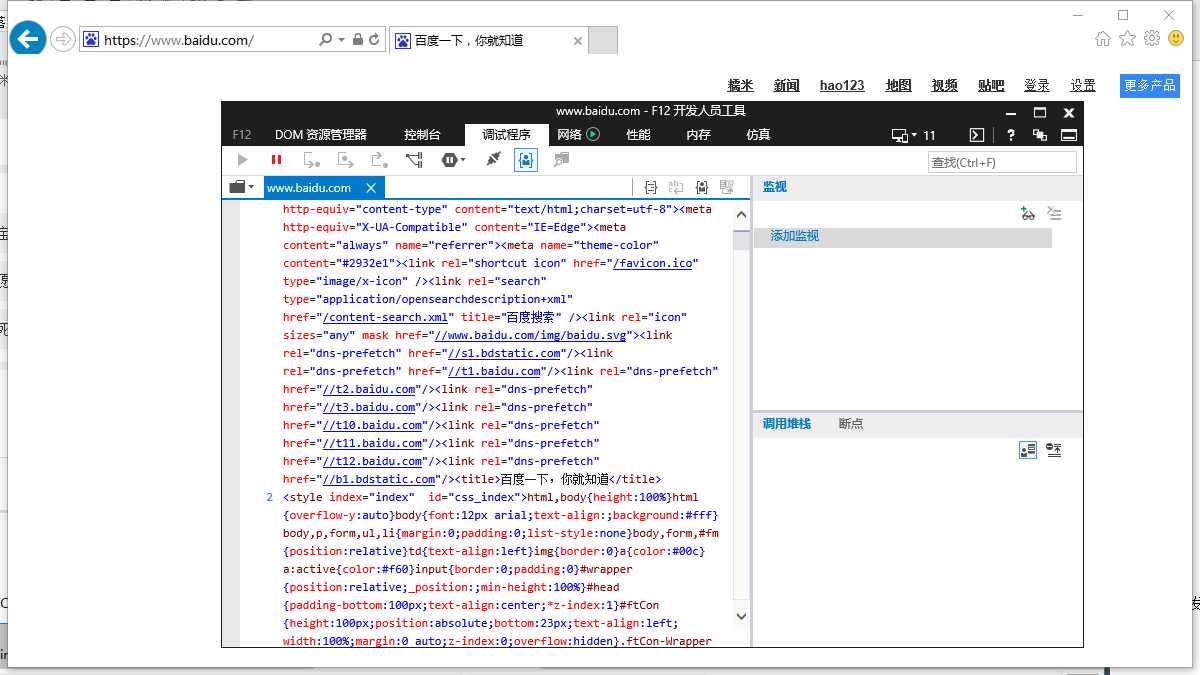Click the Continue (play) debugger button

(x=242, y=160)
